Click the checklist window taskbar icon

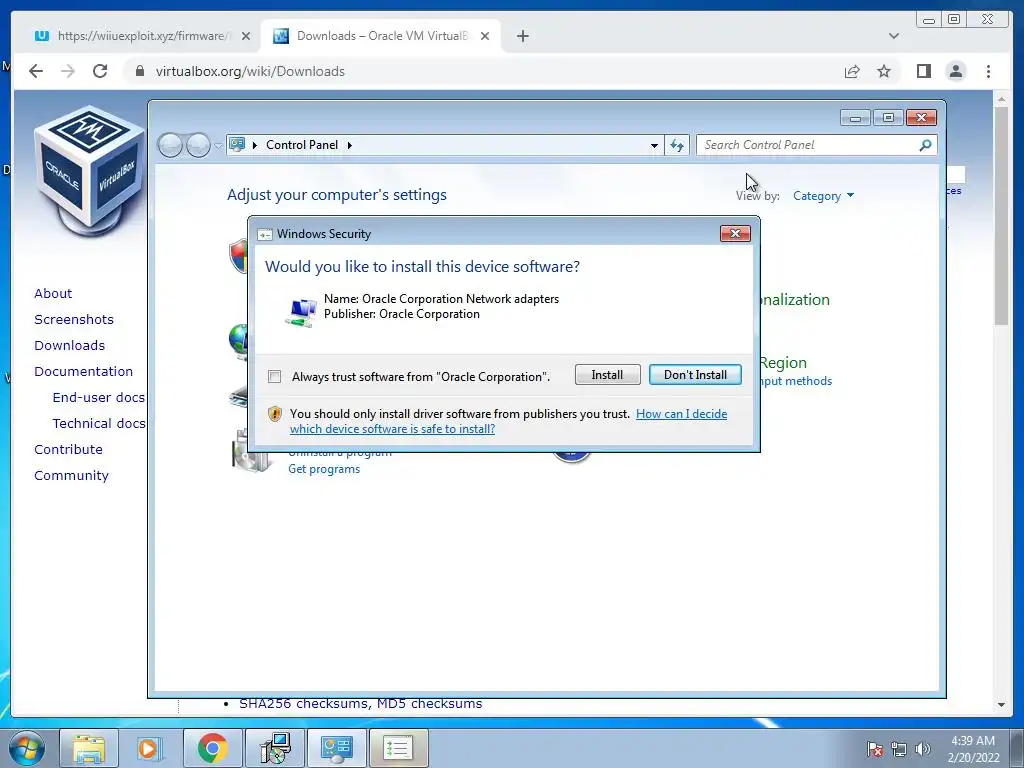coord(398,748)
